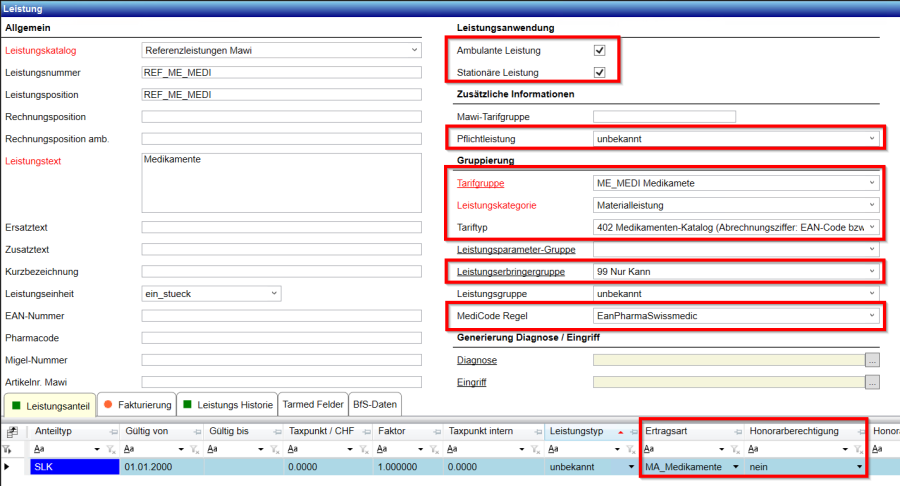Viewport: 900px width, 486px height.
Task: Click the Mawi-Tarifgruppe input field
Action: [664, 116]
